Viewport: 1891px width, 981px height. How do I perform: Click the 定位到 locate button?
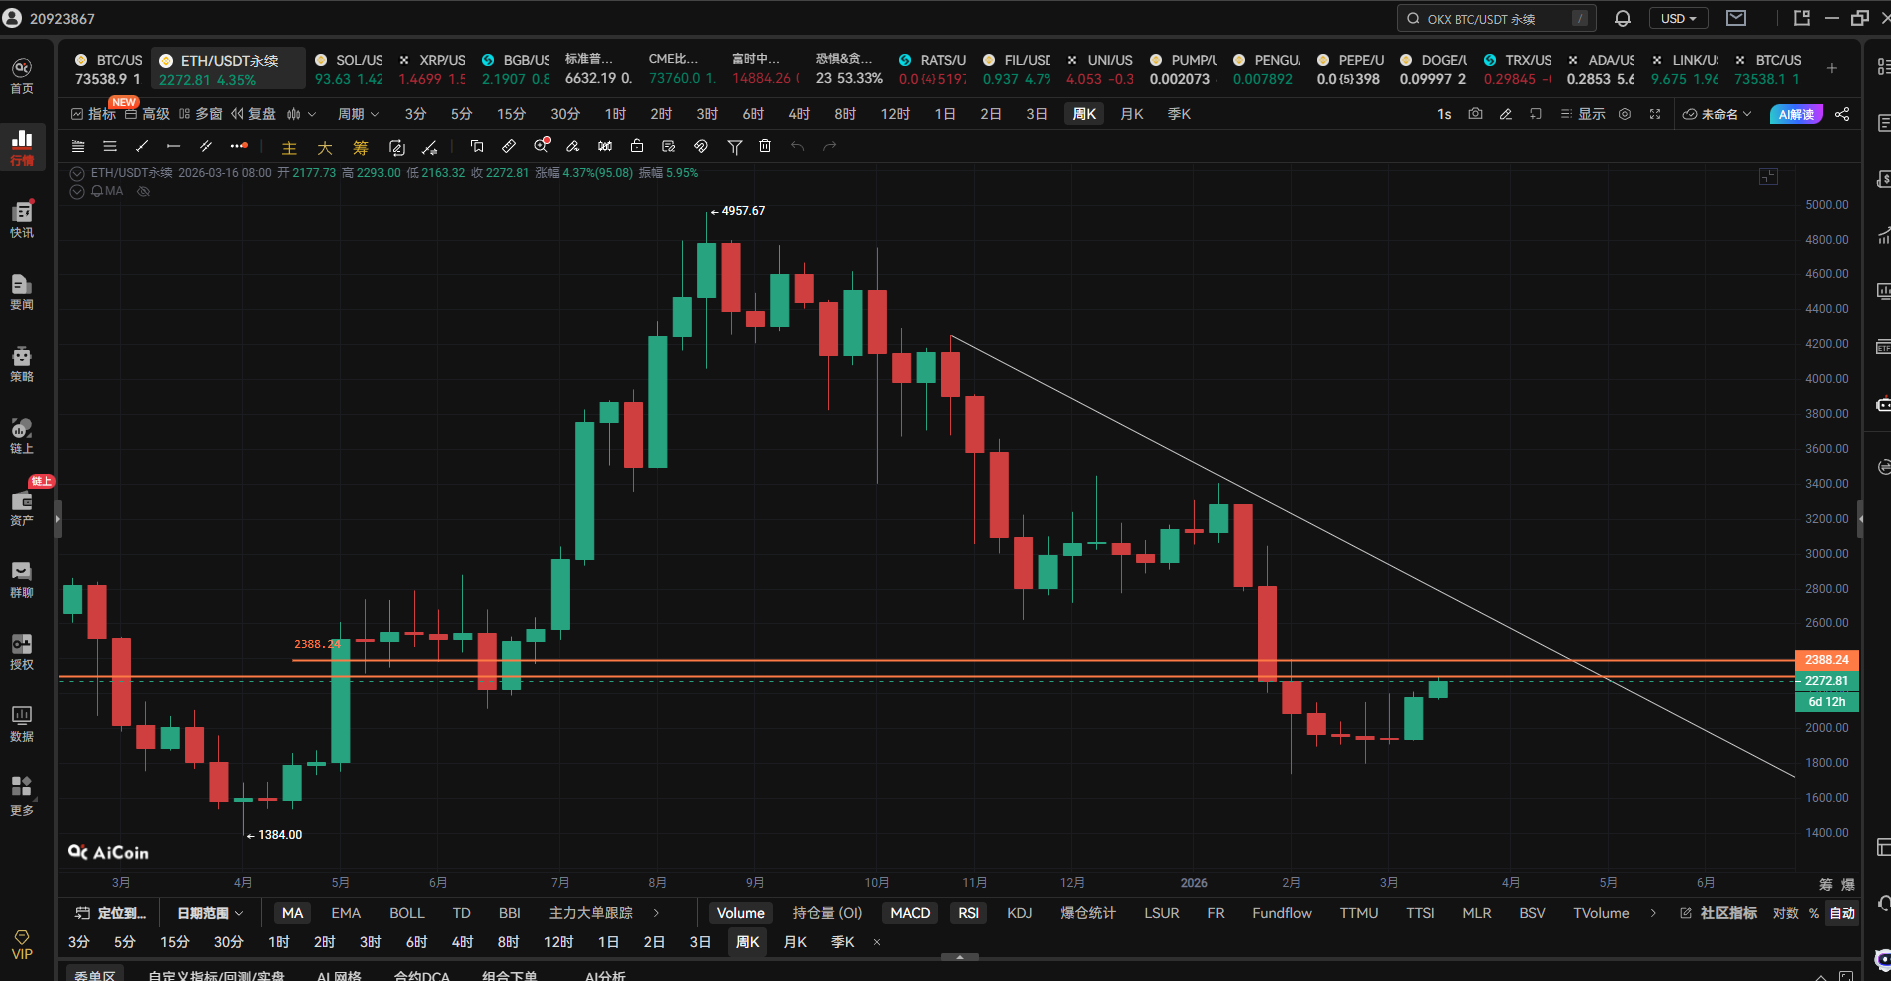111,913
